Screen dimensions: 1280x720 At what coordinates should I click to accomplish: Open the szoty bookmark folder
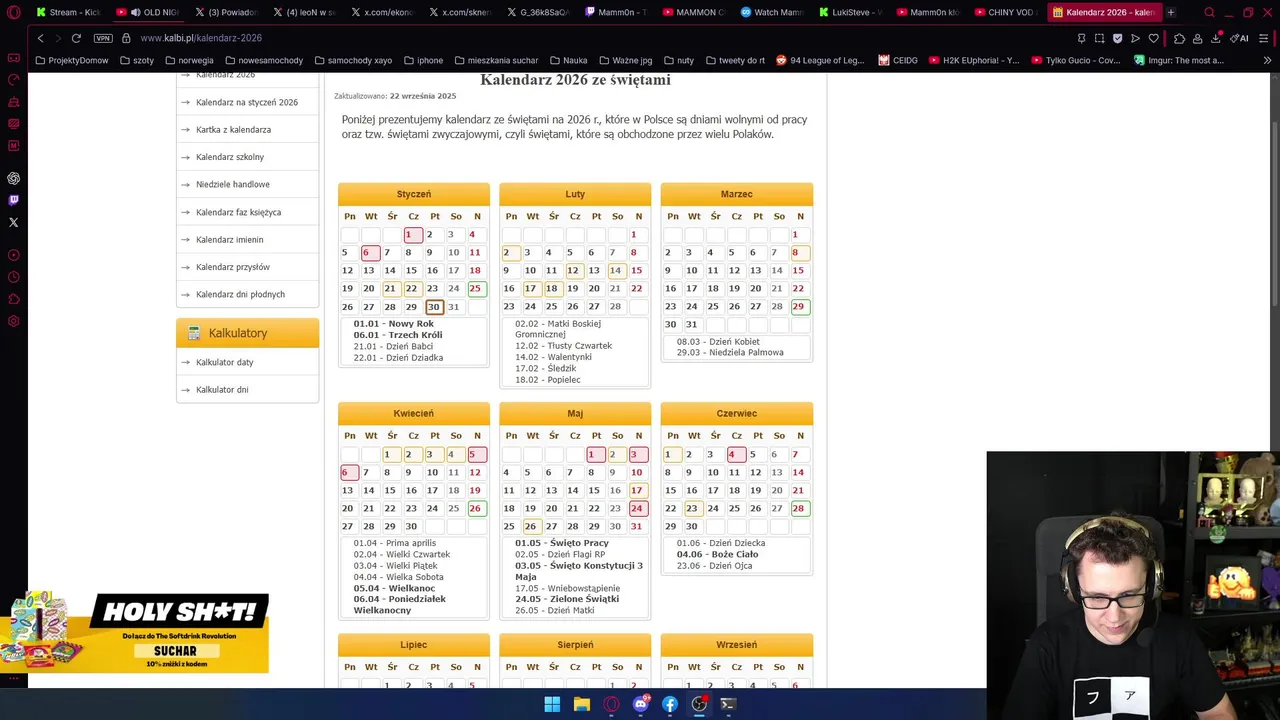[x=137, y=60]
